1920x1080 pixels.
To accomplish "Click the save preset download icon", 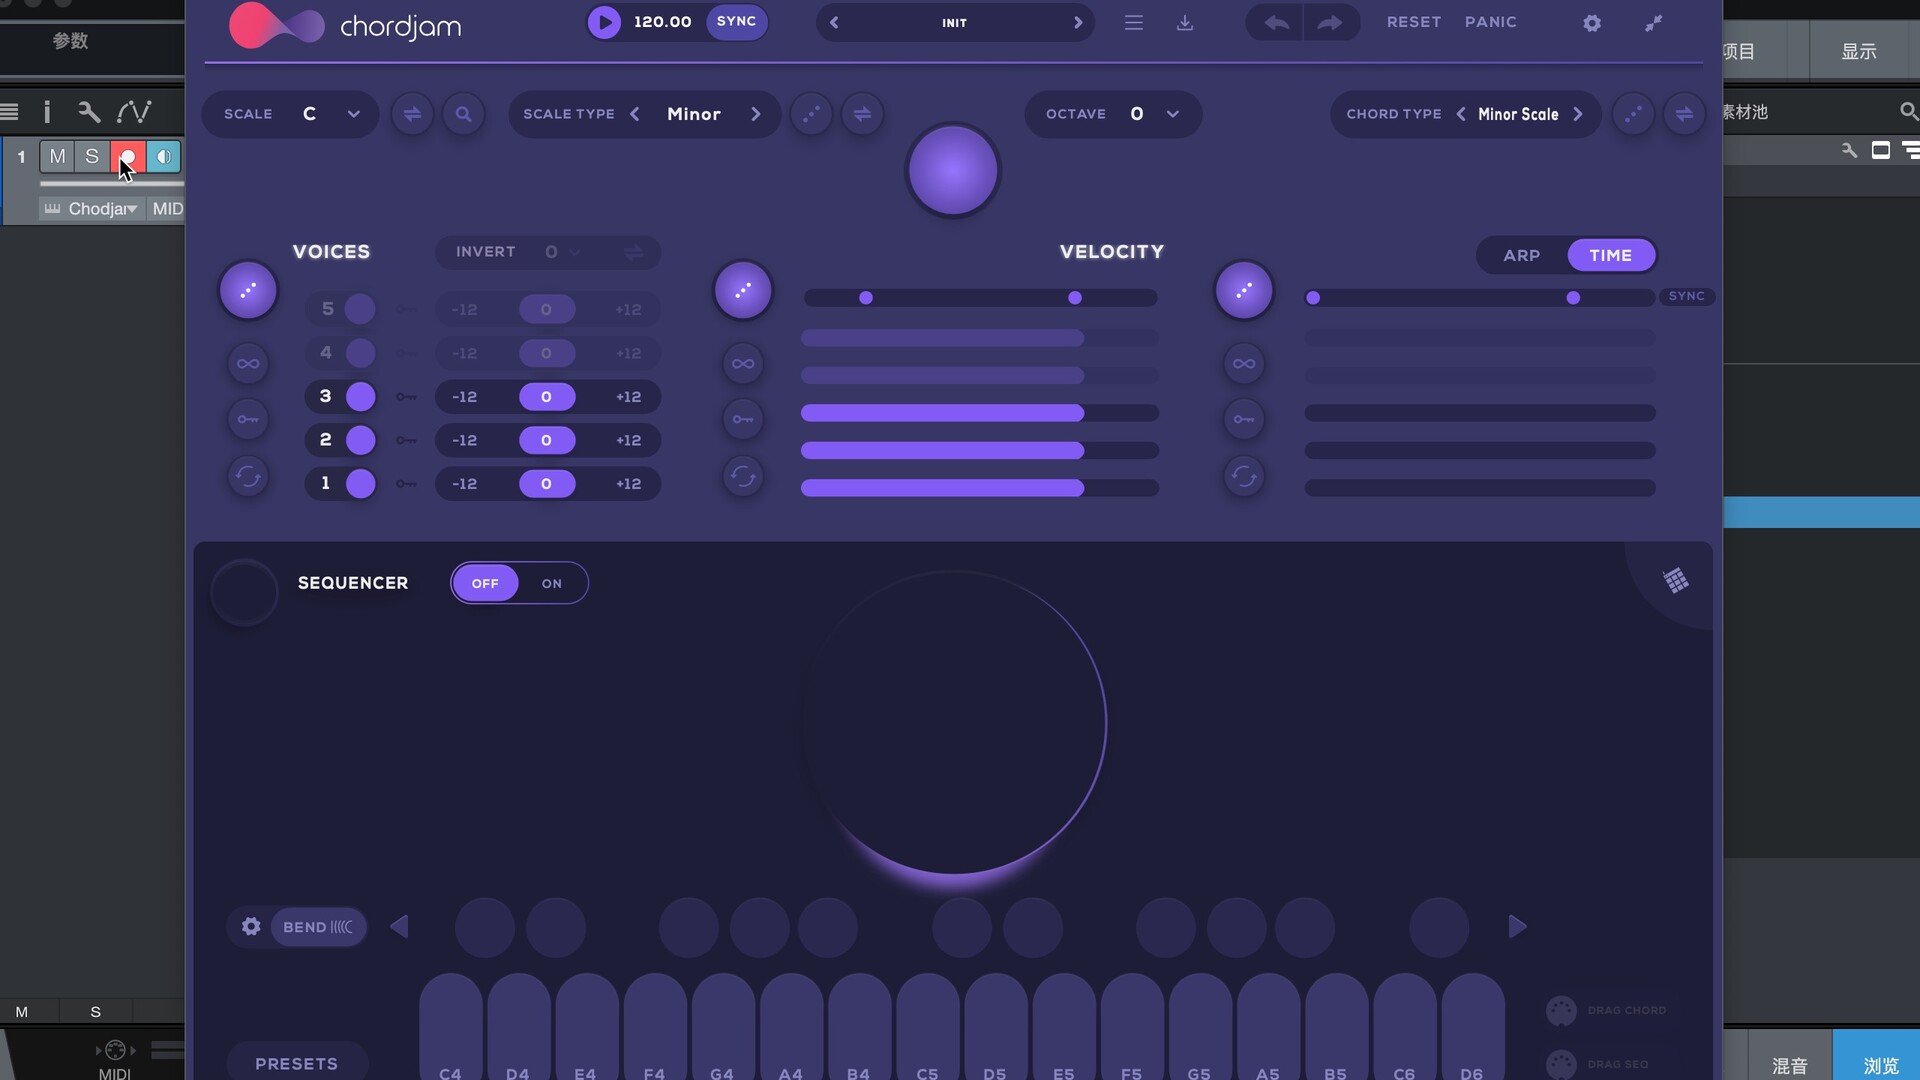I will tap(1185, 22).
